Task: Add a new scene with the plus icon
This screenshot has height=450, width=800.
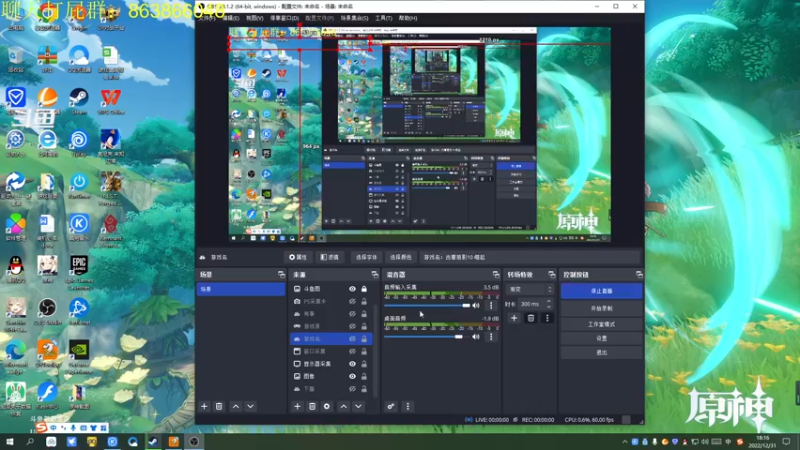Action: point(204,407)
